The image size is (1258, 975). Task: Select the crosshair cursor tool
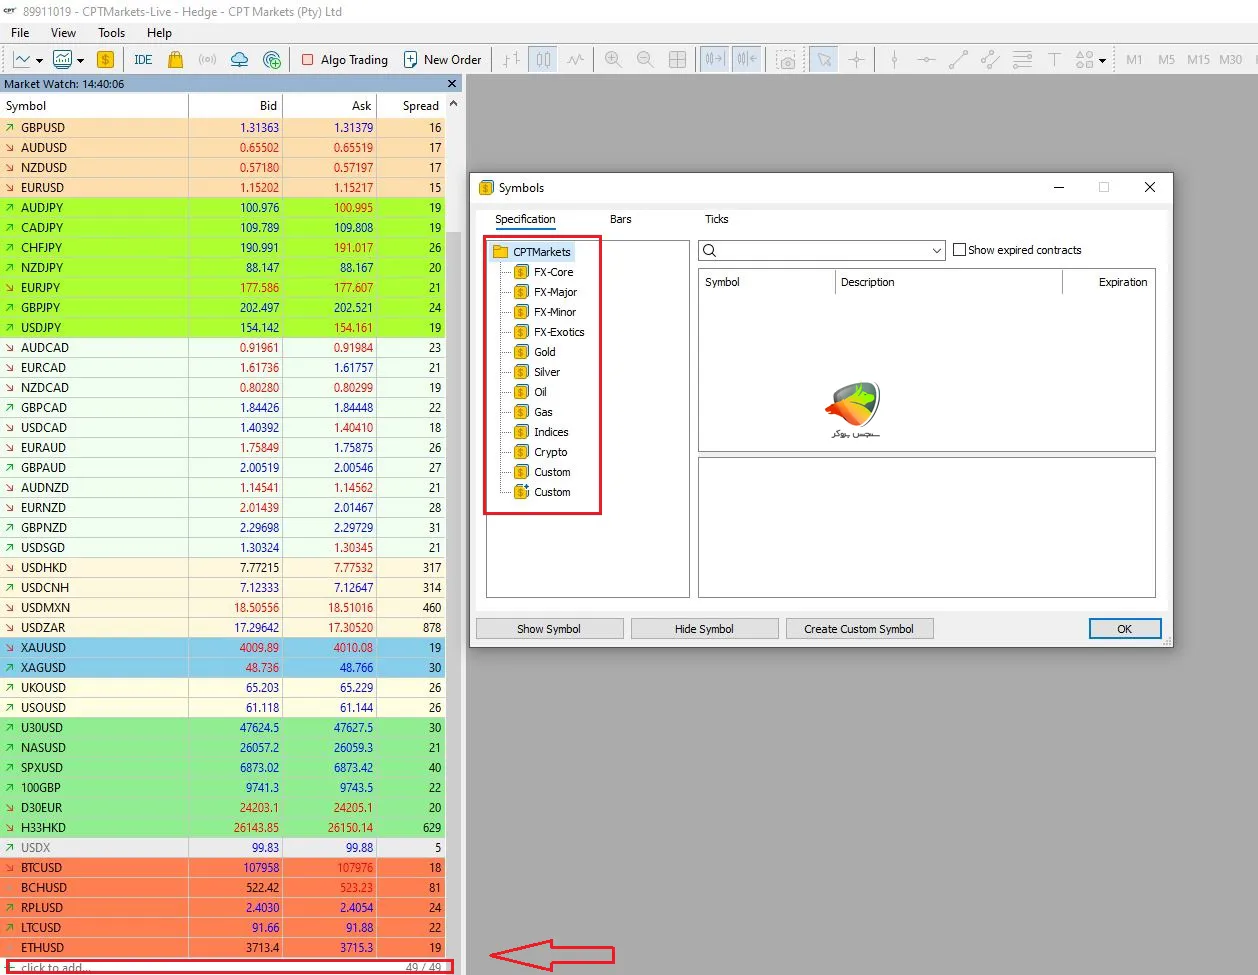click(856, 60)
